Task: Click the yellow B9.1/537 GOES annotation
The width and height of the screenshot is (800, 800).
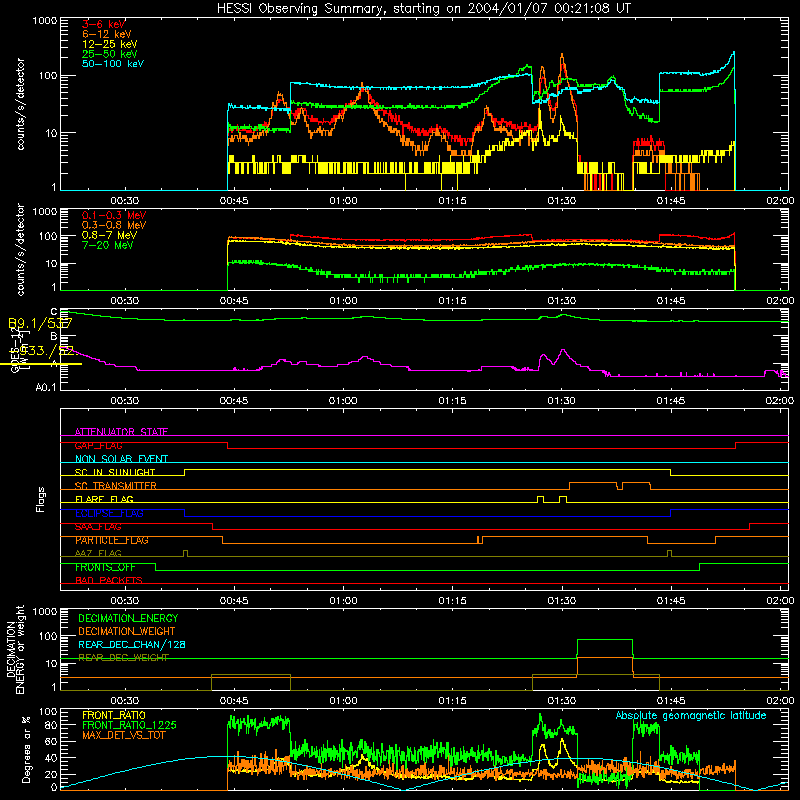Action: click(40, 323)
